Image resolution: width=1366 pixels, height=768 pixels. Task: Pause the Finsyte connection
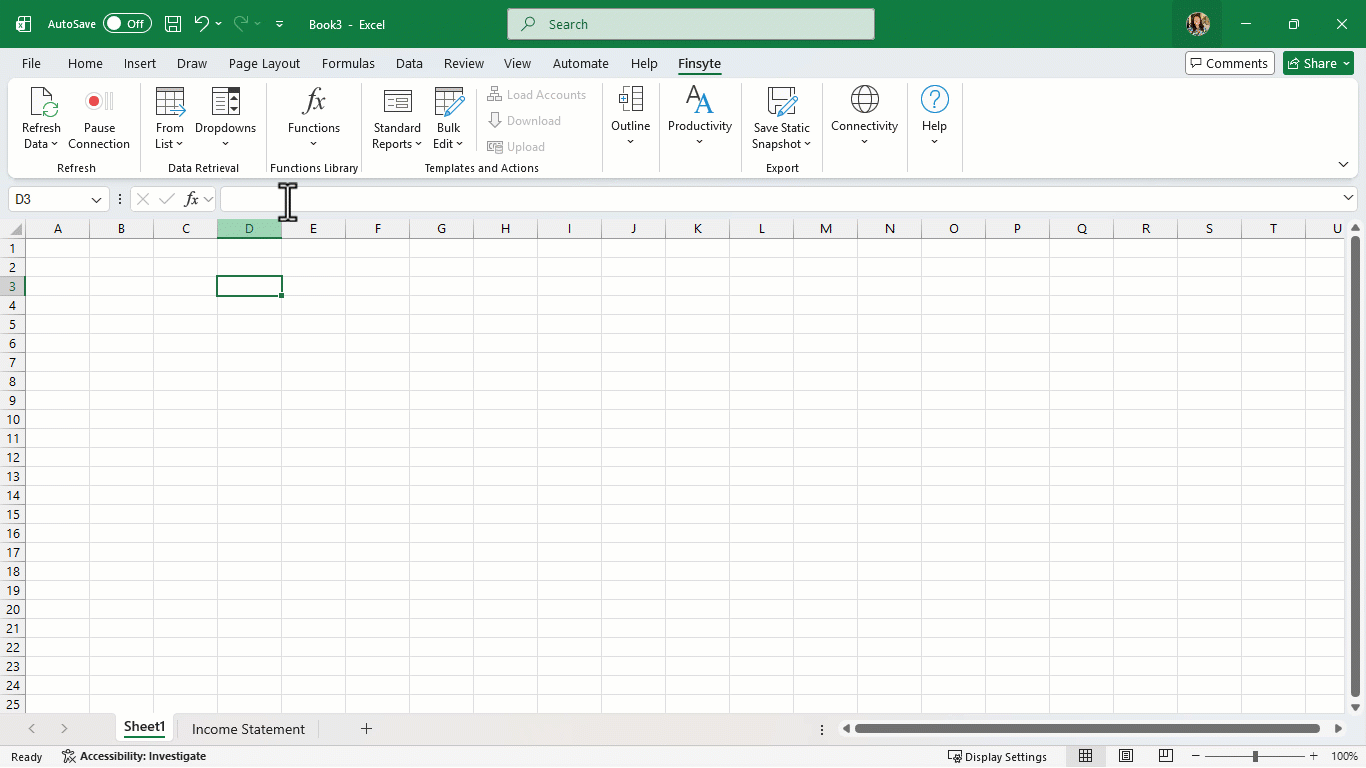(99, 102)
